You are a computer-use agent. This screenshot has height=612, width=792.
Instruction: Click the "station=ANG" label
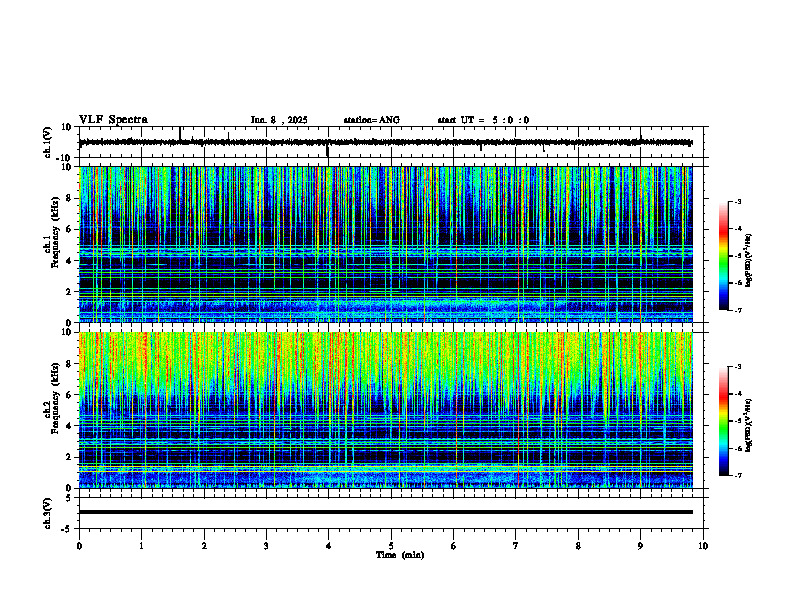pyautogui.click(x=372, y=120)
